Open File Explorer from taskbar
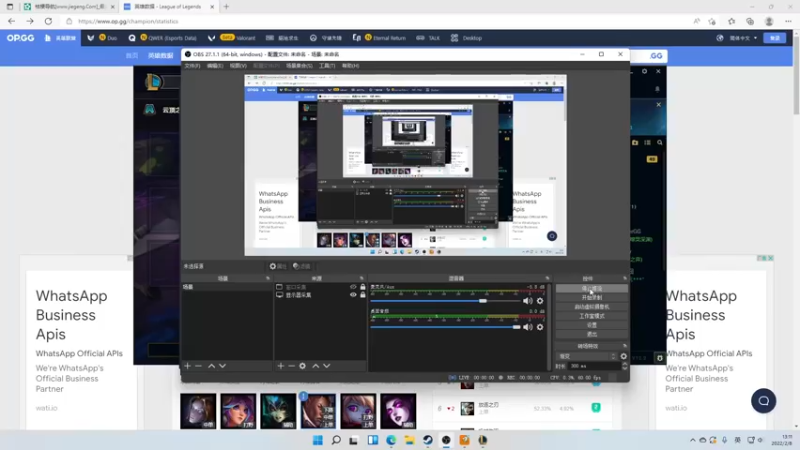Screen dimensions: 800x450 pyautogui.click(x=409, y=440)
